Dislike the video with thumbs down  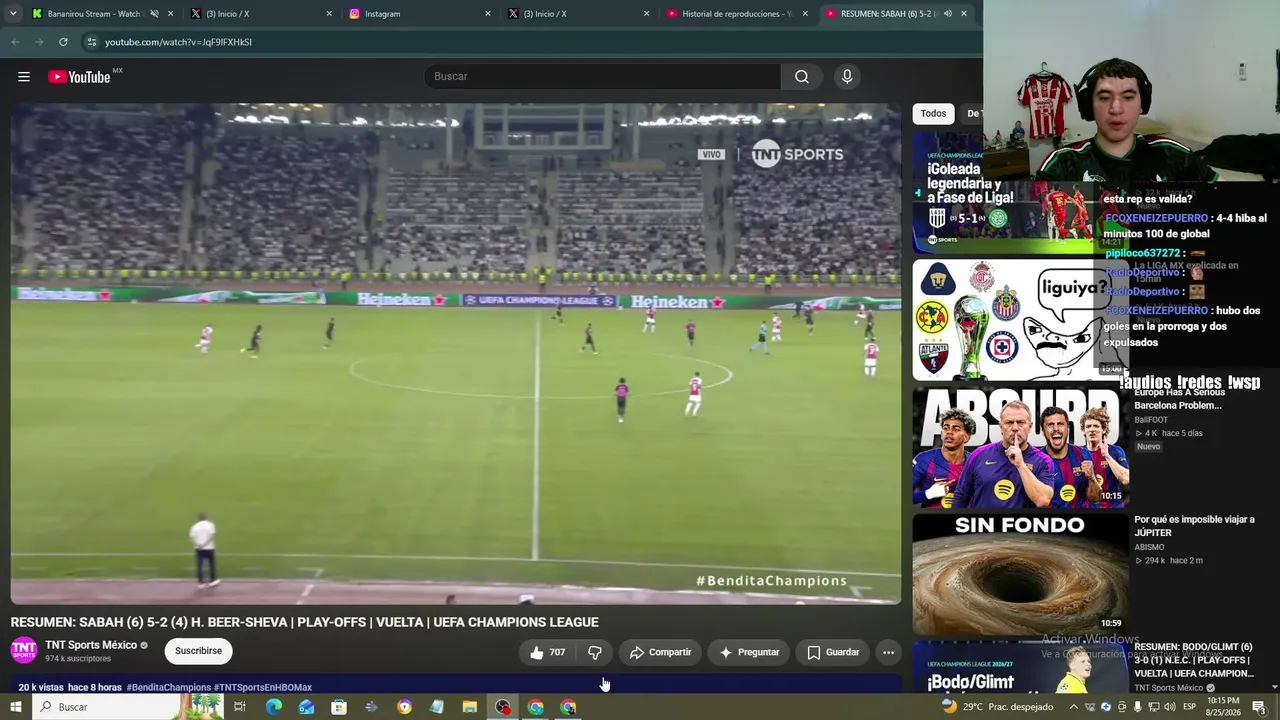click(595, 652)
